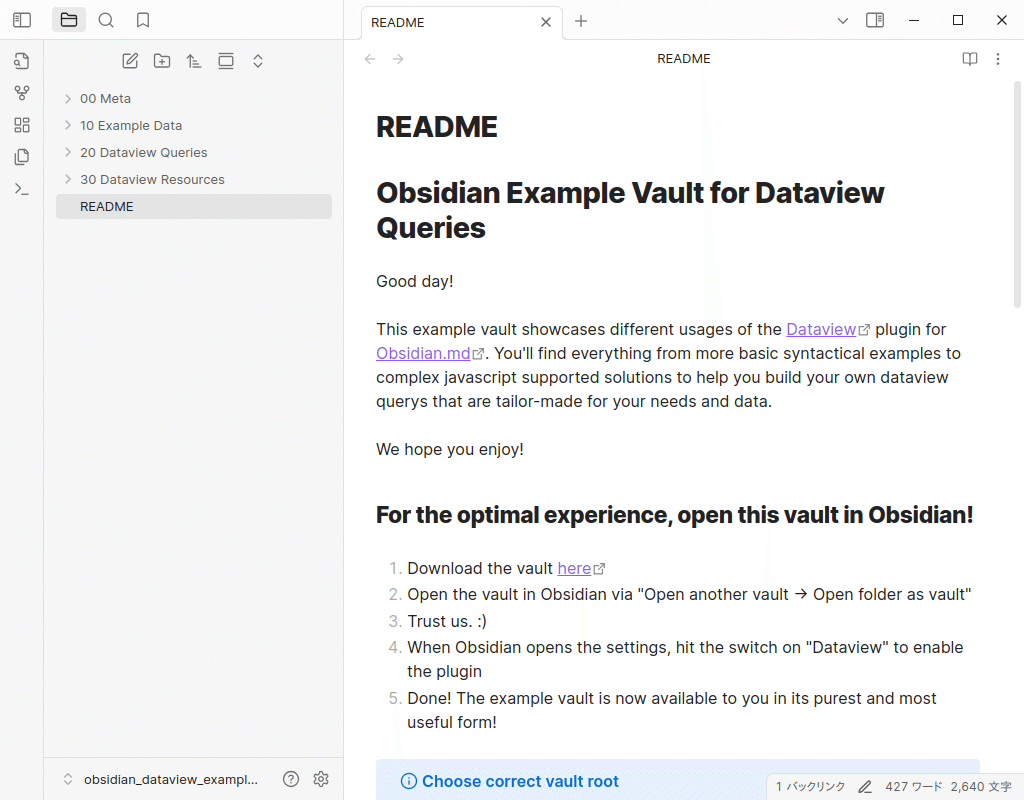The height and width of the screenshot is (800, 1024).
Task: Open the graph view
Action: click(21, 92)
